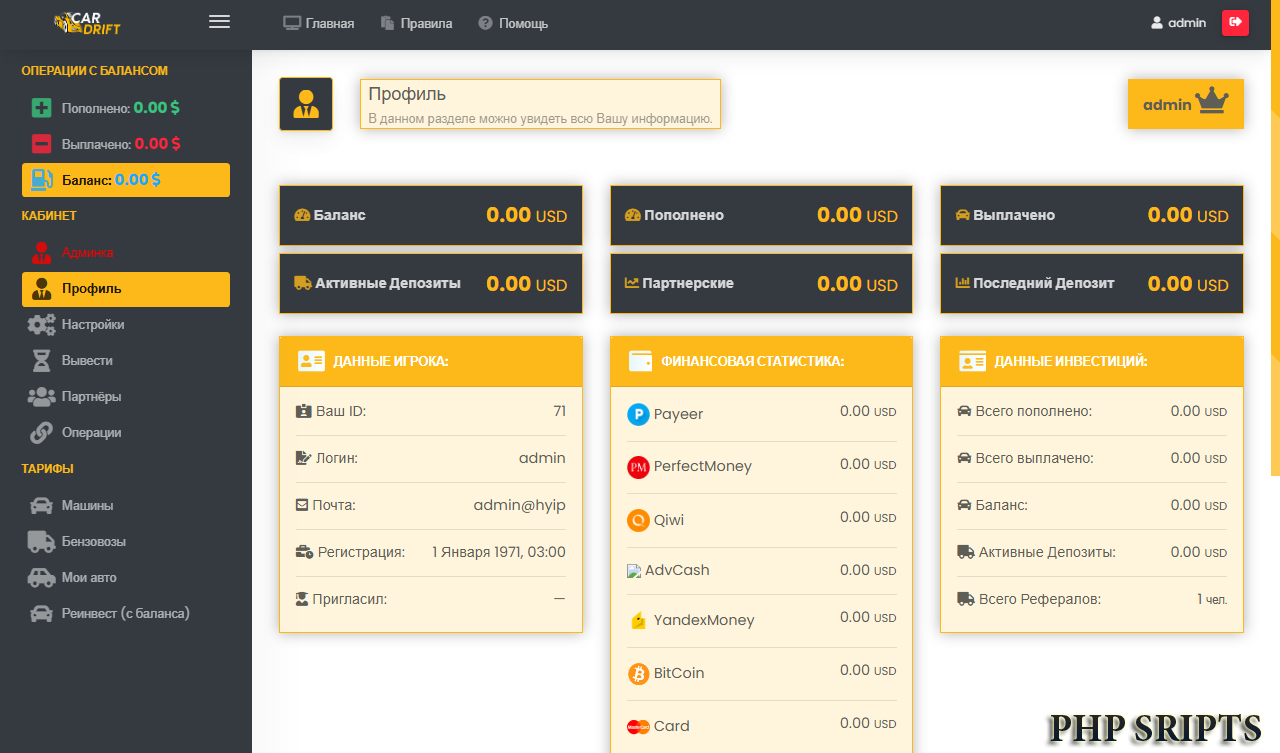Click the red logout icon button
The height and width of the screenshot is (753, 1280).
(1235, 23)
